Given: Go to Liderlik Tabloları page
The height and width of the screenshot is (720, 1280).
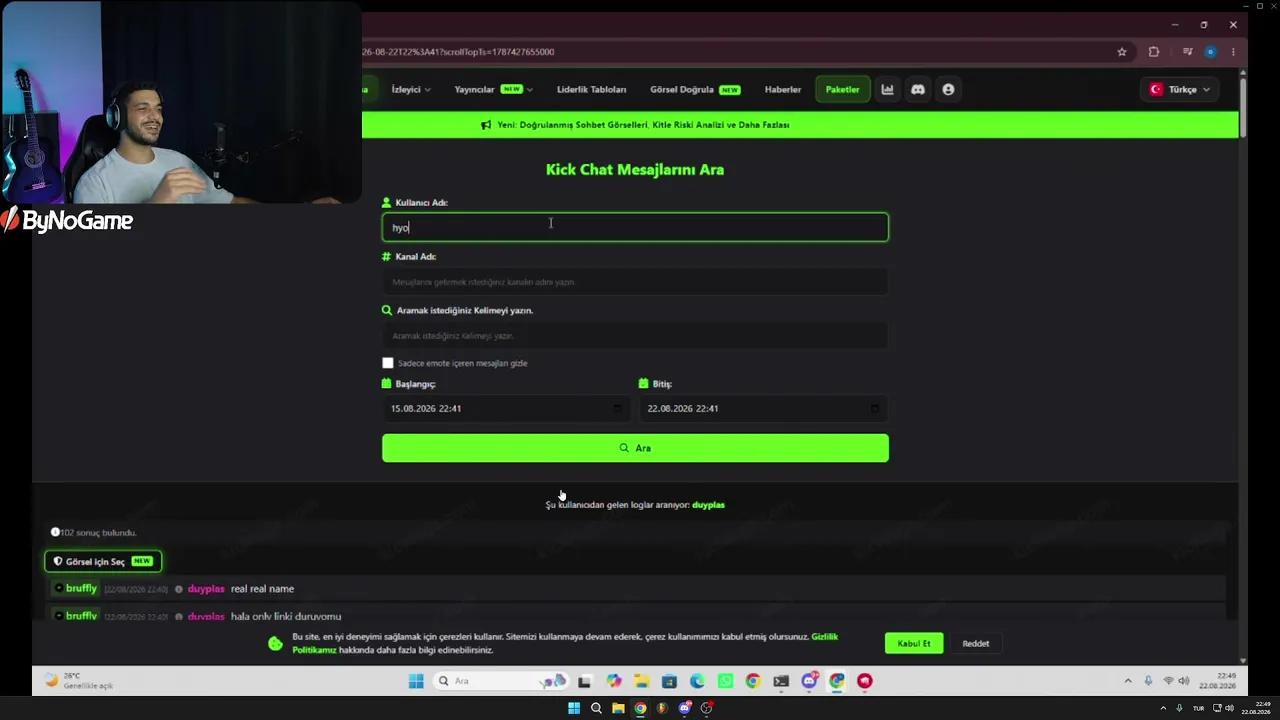Looking at the screenshot, I should point(592,90).
